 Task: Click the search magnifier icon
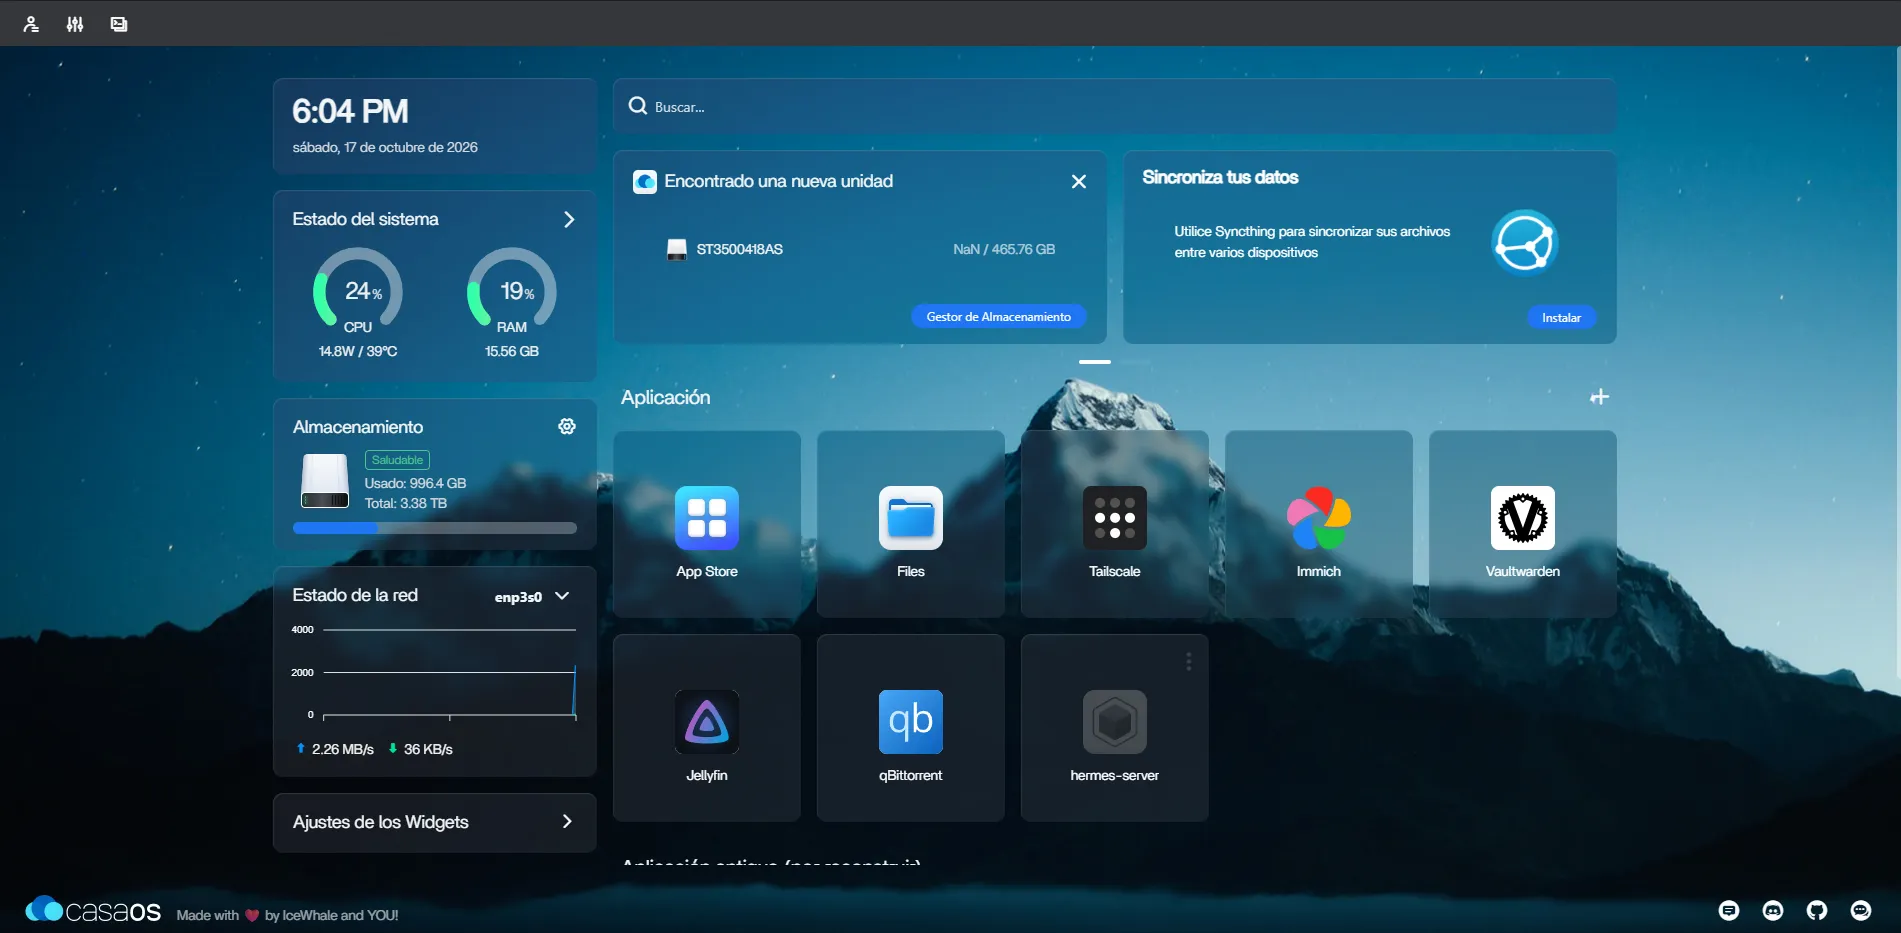pos(637,106)
